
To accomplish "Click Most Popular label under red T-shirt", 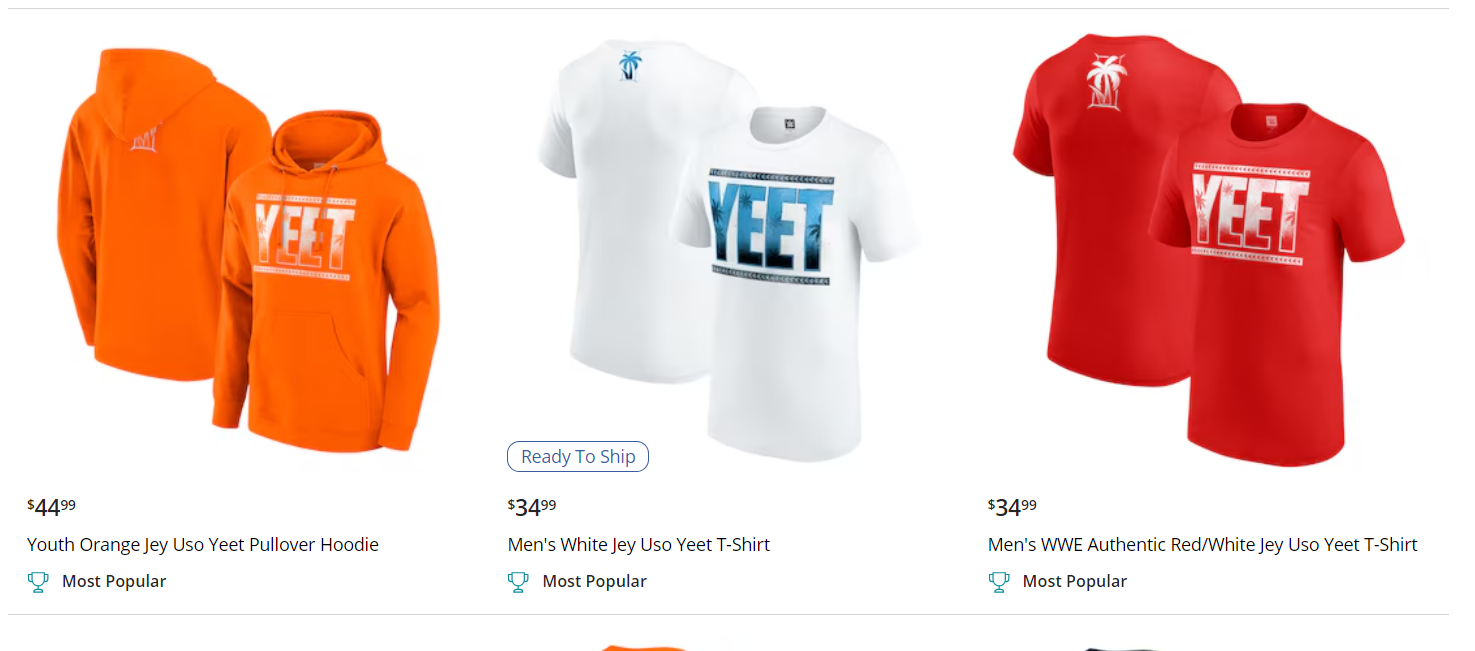I will [x=1074, y=581].
